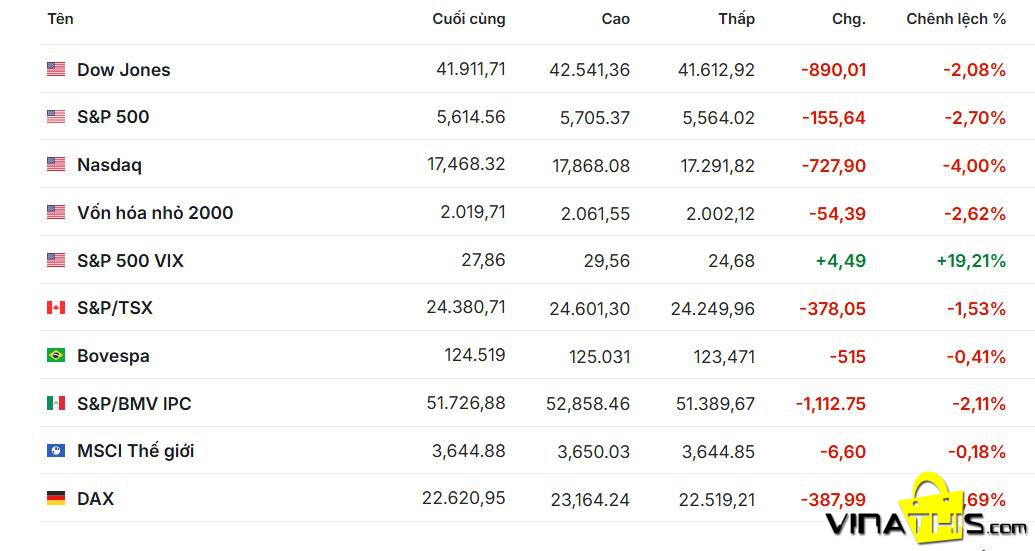Click the globe icon beside MSCI Thế giới
This screenshot has height=551, width=1035.
(56, 451)
